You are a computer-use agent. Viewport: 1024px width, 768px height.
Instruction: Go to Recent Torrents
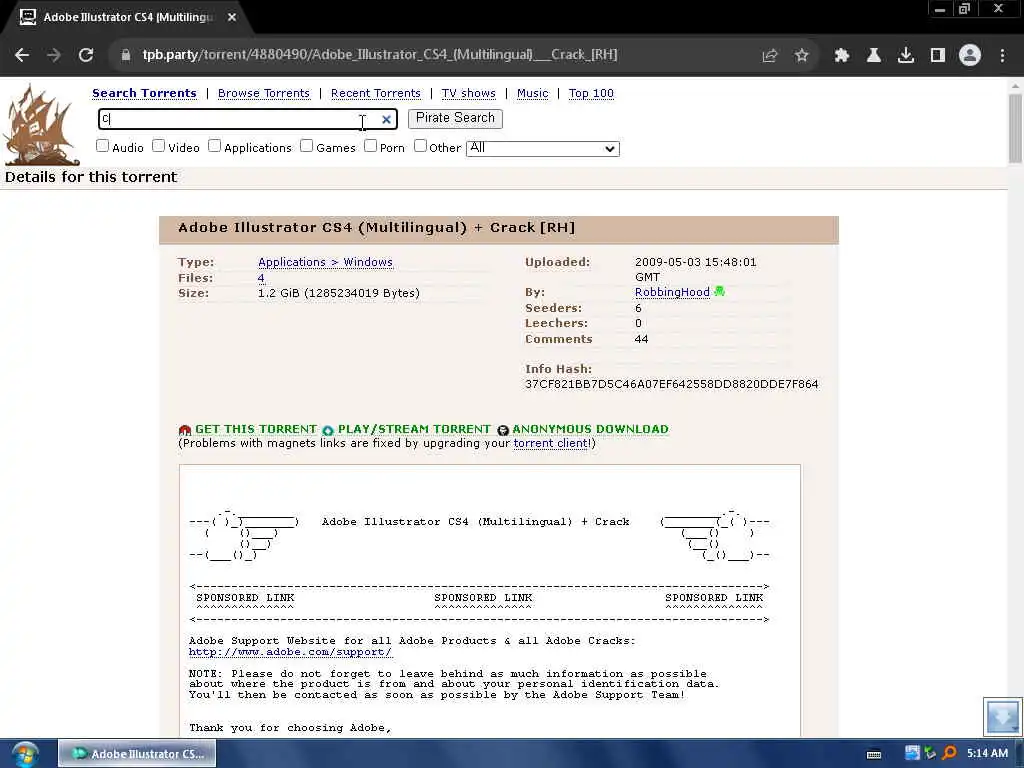pos(376,93)
